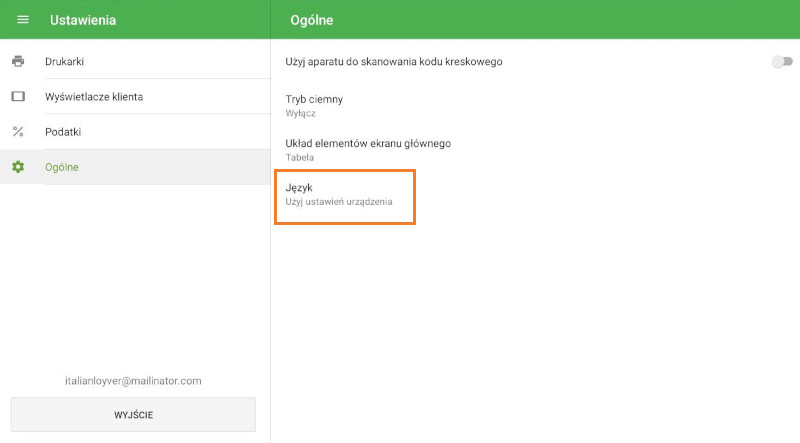Click the 'Użyj aparatu do skanowania kodu kreskowego' label

tap(394, 62)
